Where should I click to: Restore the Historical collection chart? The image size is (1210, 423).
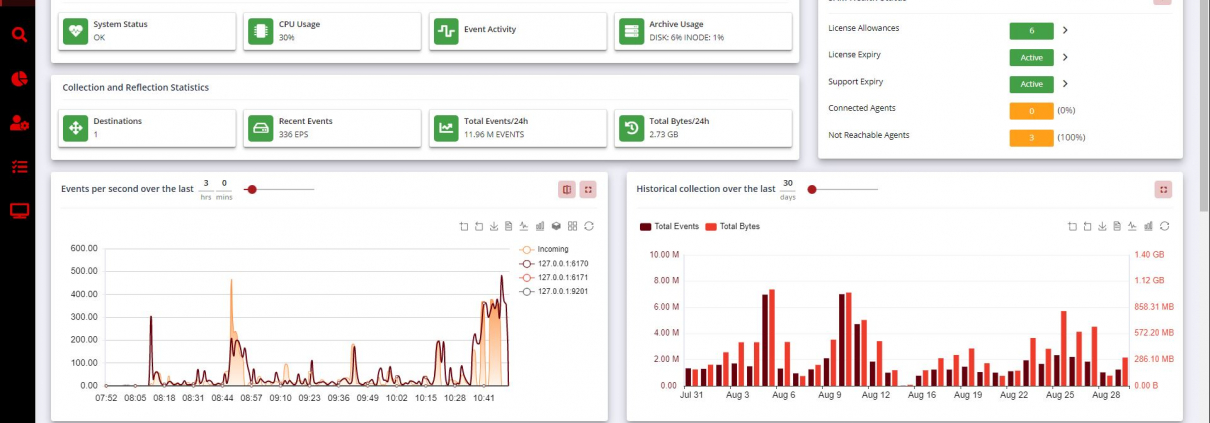click(1164, 226)
